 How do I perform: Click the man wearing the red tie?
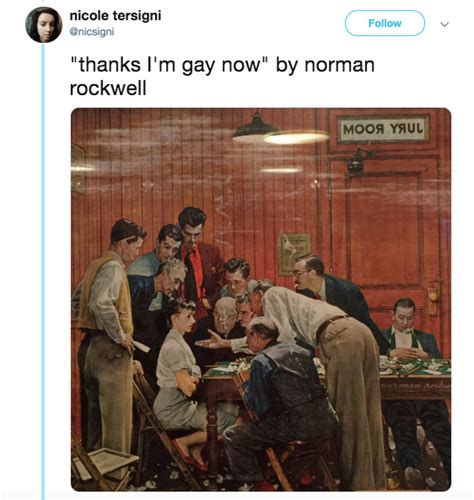click(x=199, y=258)
